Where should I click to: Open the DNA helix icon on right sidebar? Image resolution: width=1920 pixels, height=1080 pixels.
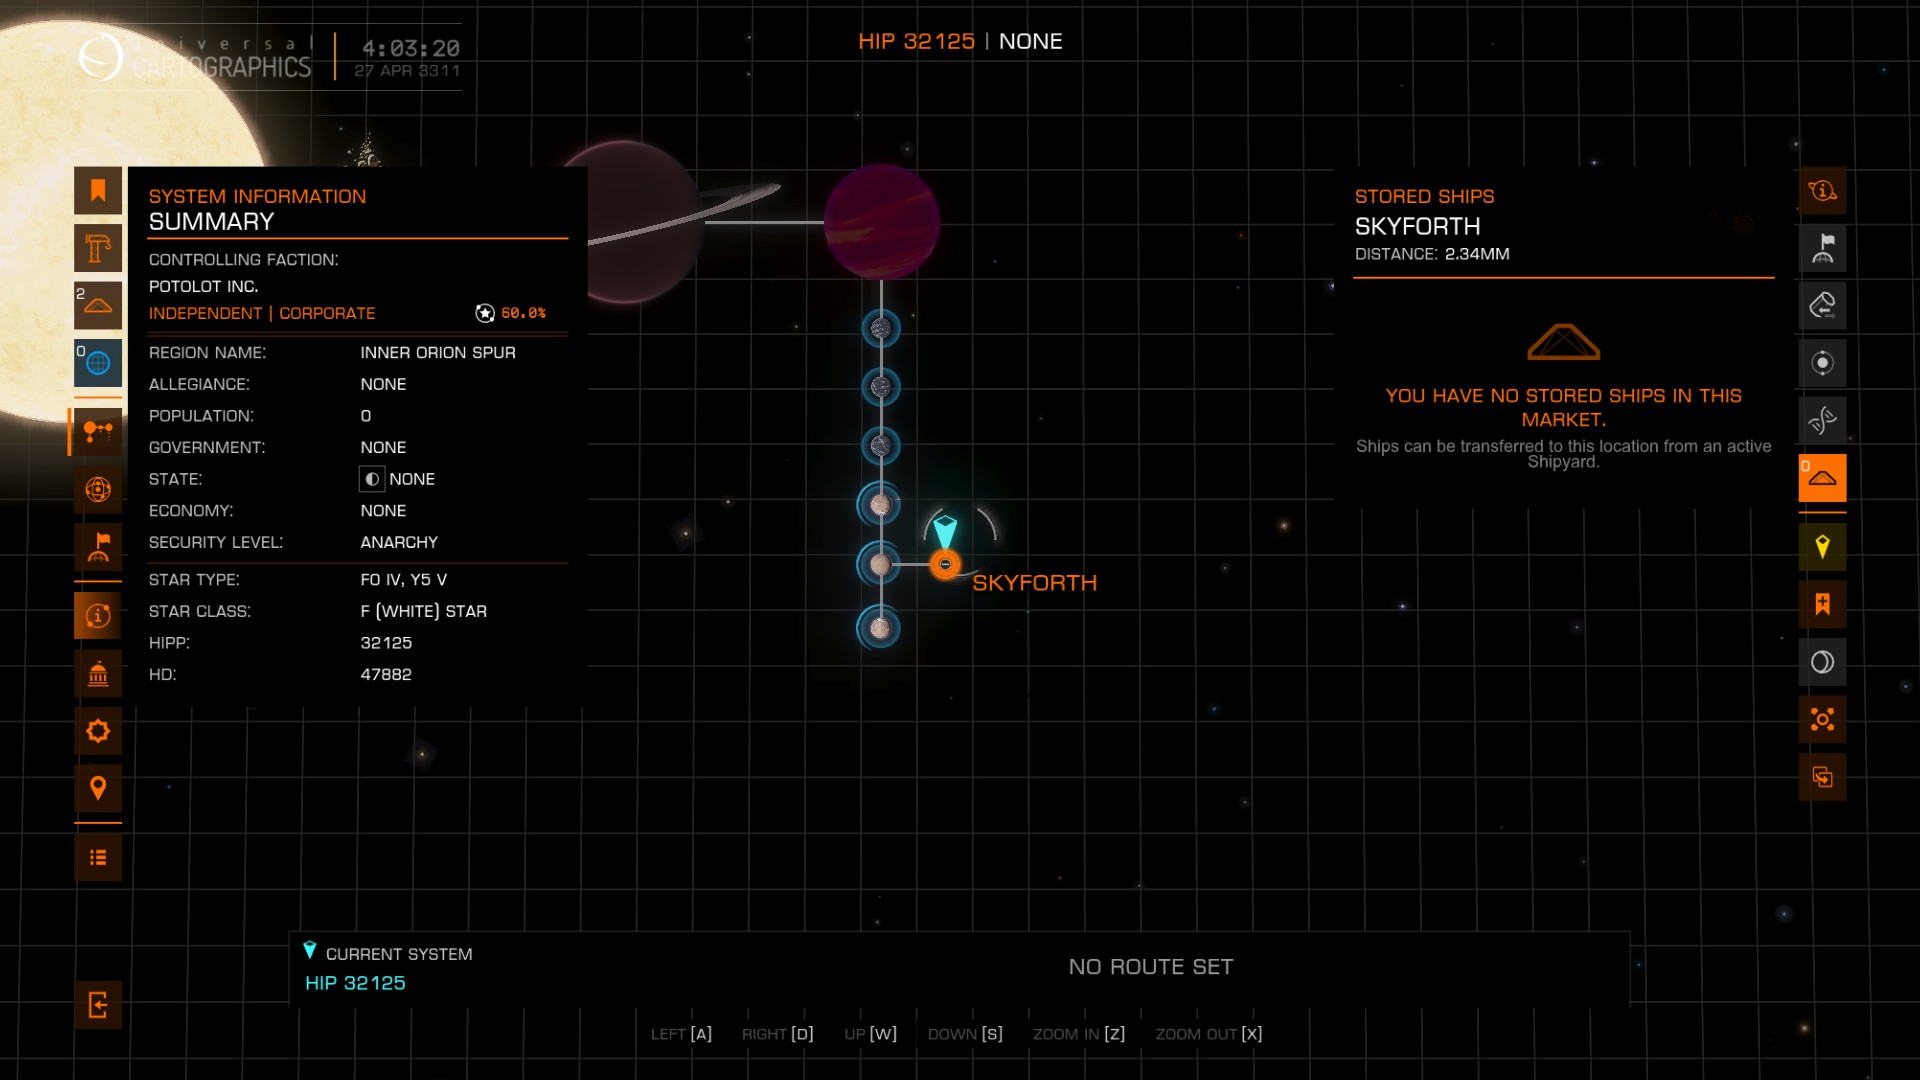click(1822, 420)
